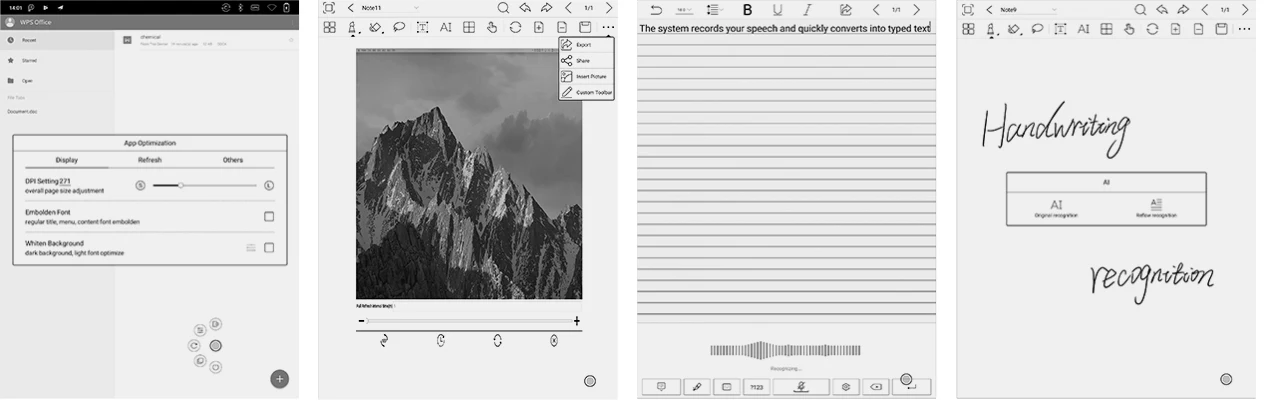
Task: Select the lasso tool in Note11
Action: [x=398, y=28]
